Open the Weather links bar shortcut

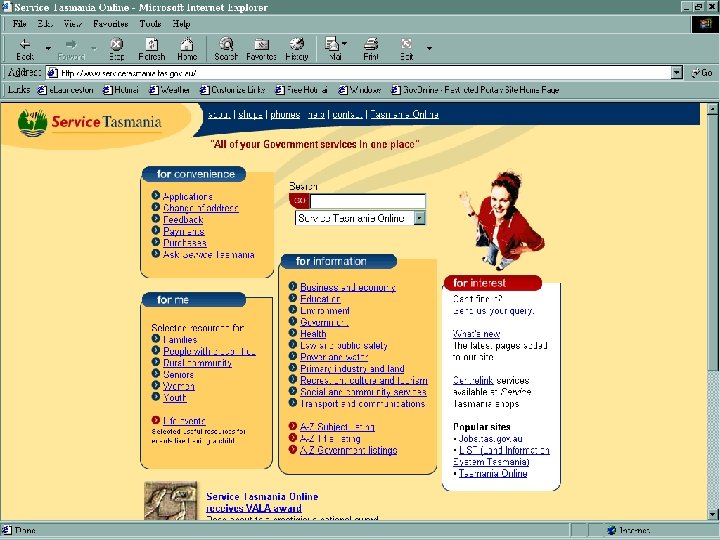169,90
